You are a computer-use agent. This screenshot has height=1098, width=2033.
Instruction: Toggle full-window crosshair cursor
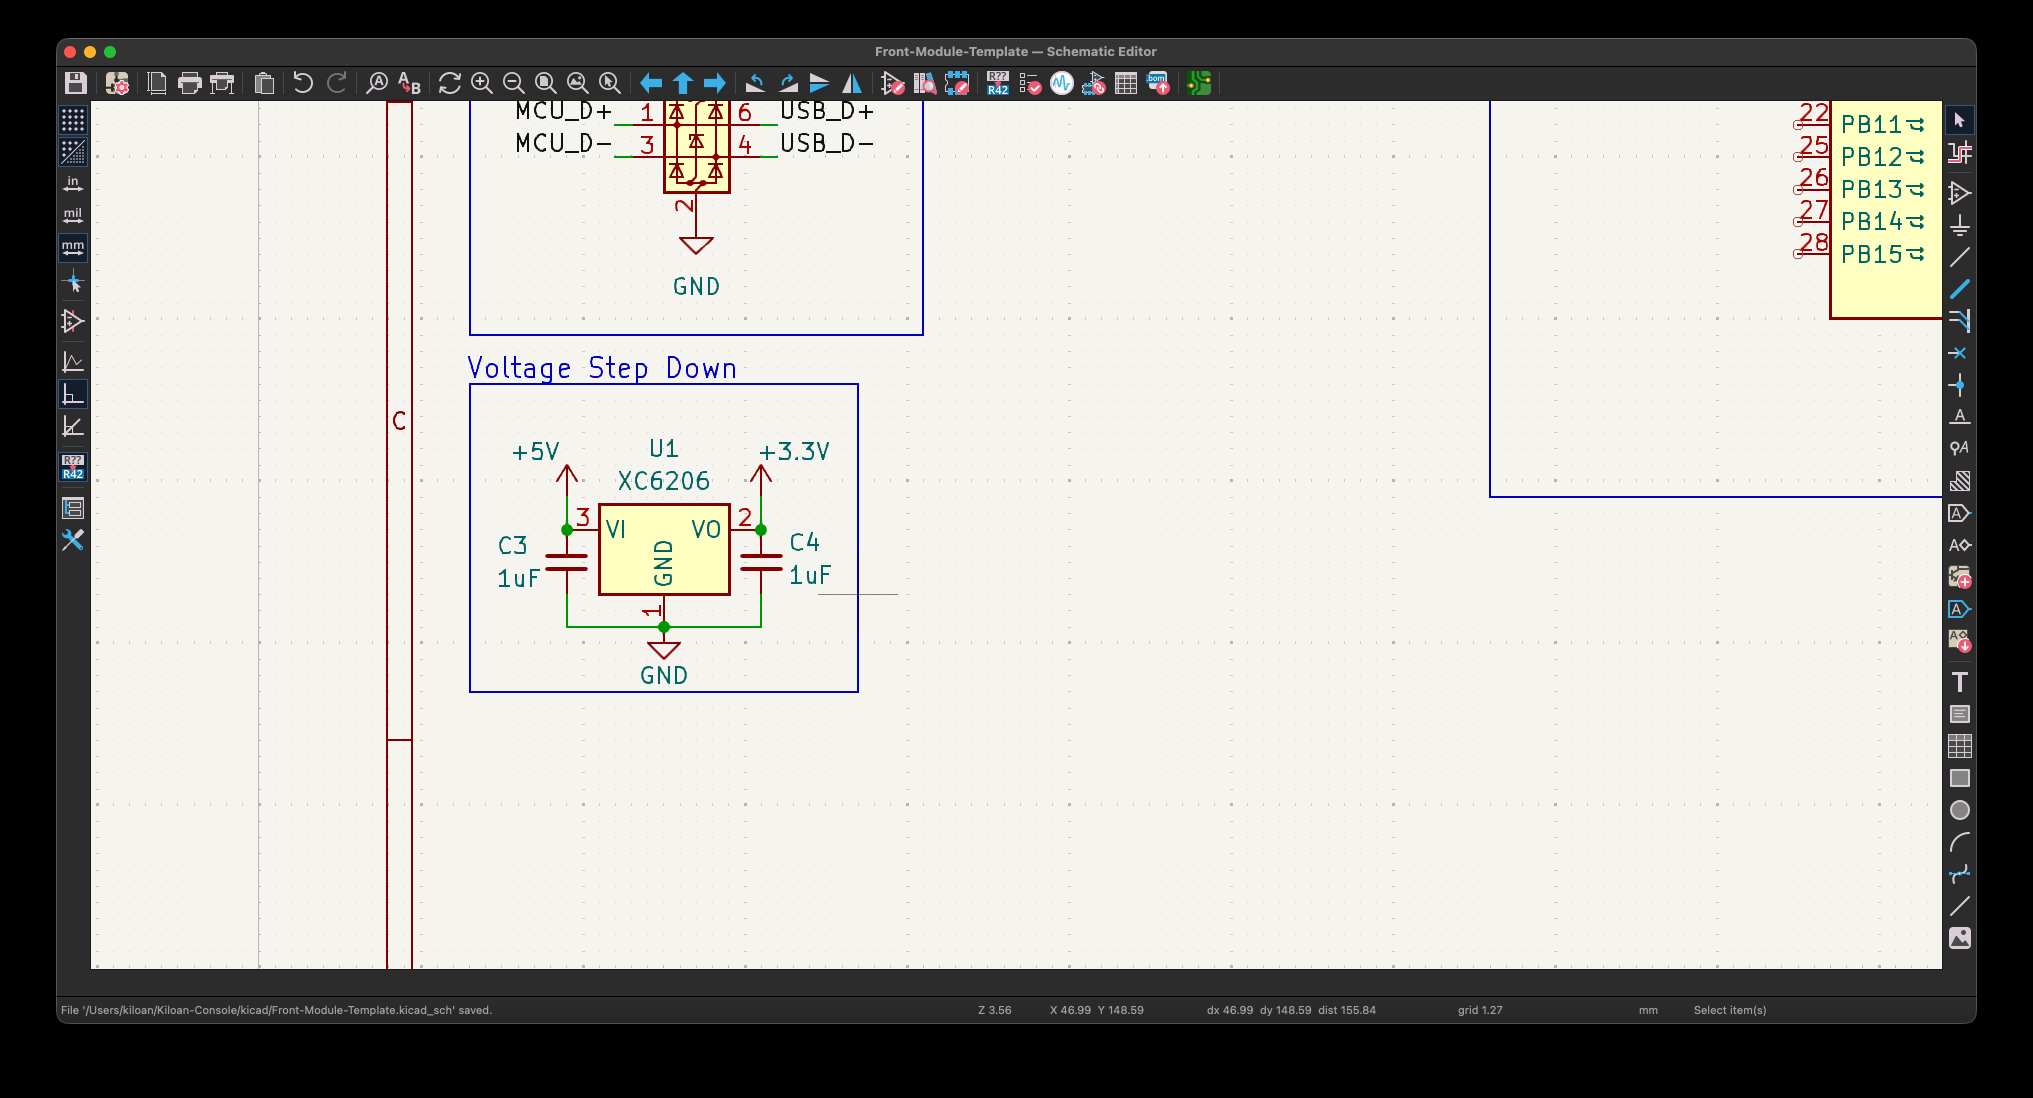tap(73, 284)
